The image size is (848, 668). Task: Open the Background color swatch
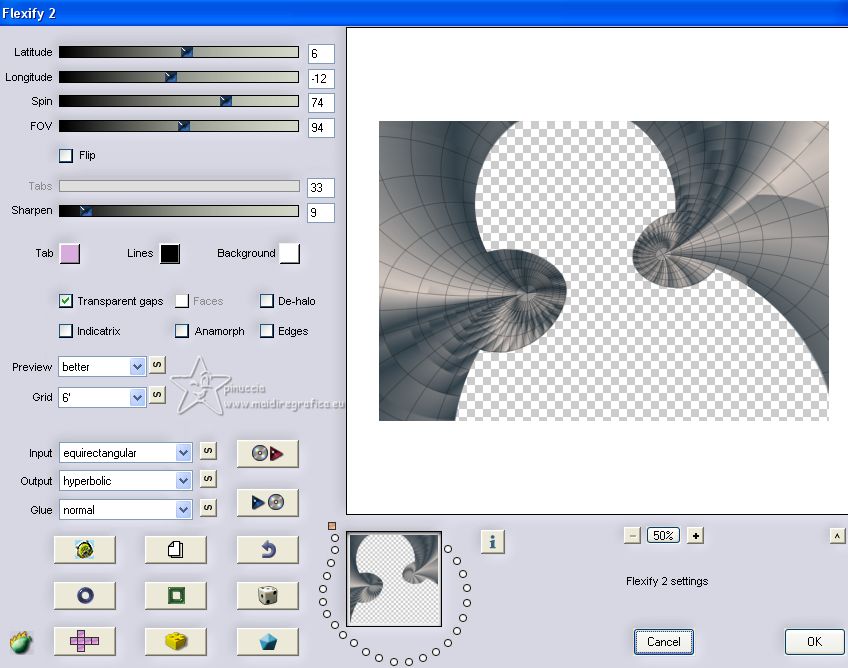point(289,254)
